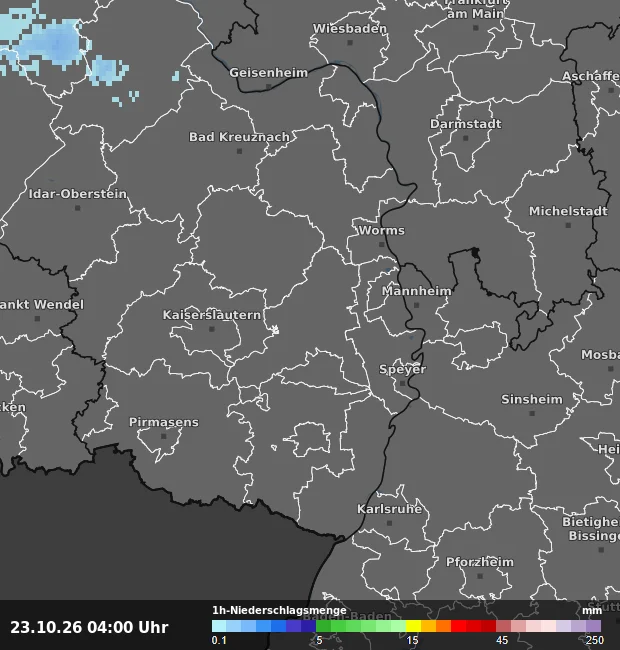620x650 pixels.
Task: Click the Pirmasens city label
Action: click(x=164, y=422)
